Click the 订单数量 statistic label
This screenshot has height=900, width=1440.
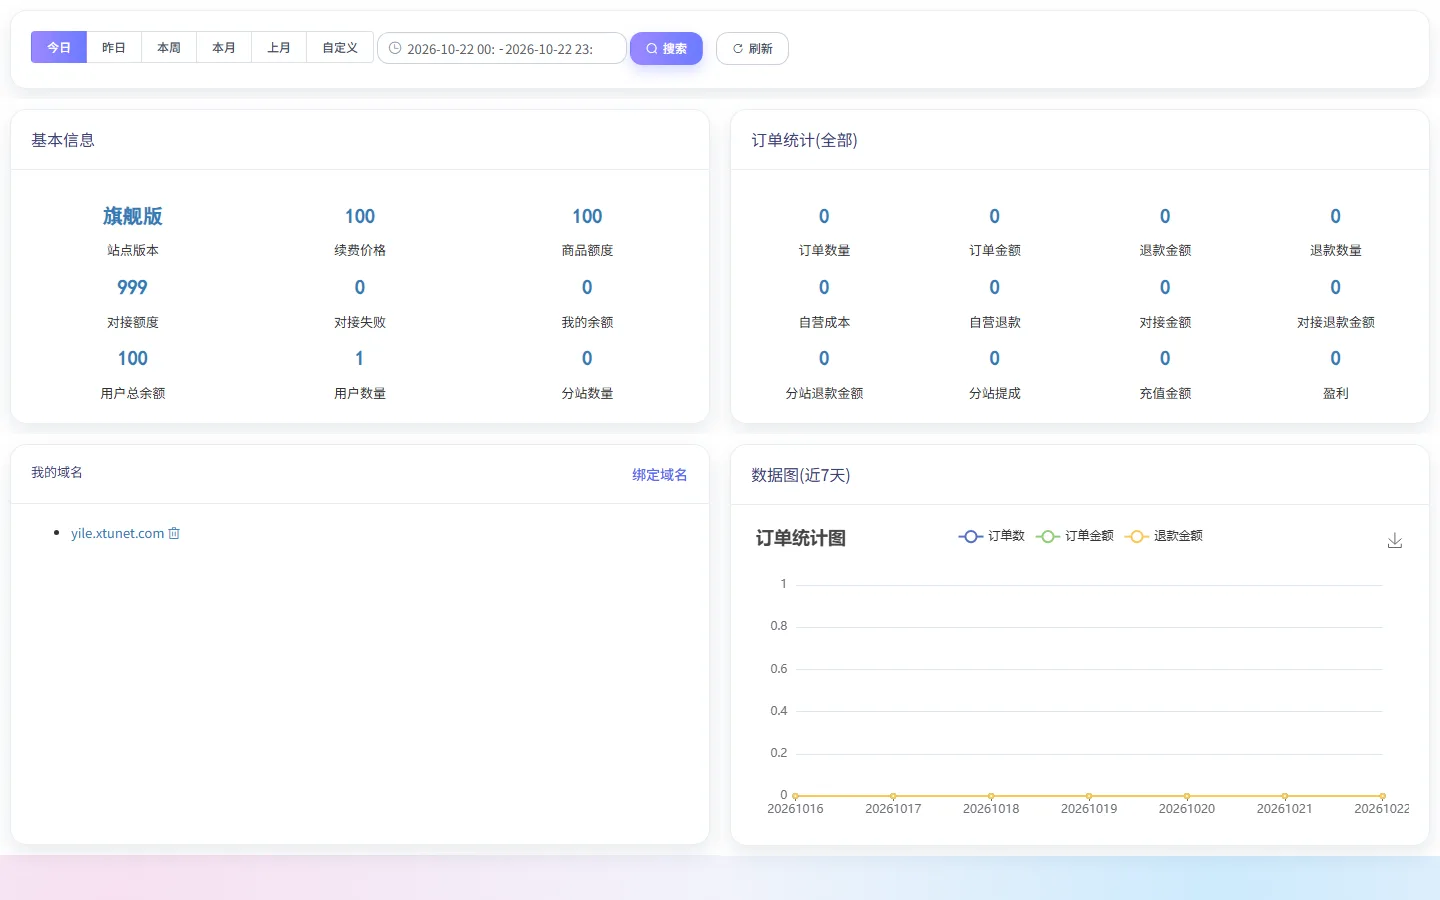pyautogui.click(x=824, y=250)
